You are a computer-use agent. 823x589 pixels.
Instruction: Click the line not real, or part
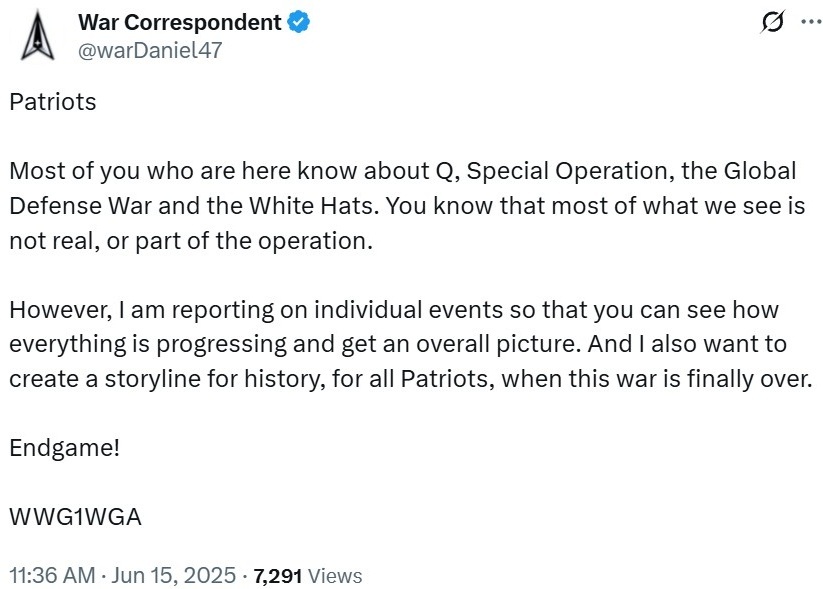(191, 241)
